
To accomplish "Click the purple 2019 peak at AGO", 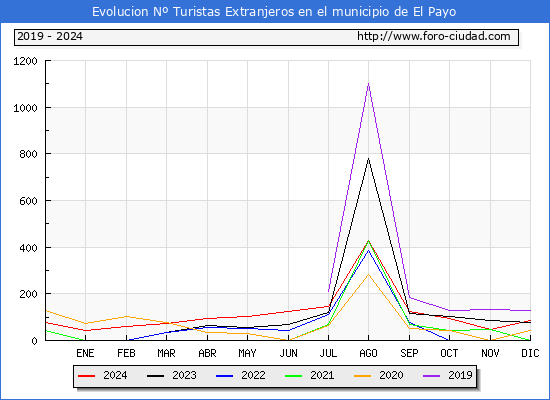I will click(x=368, y=84).
